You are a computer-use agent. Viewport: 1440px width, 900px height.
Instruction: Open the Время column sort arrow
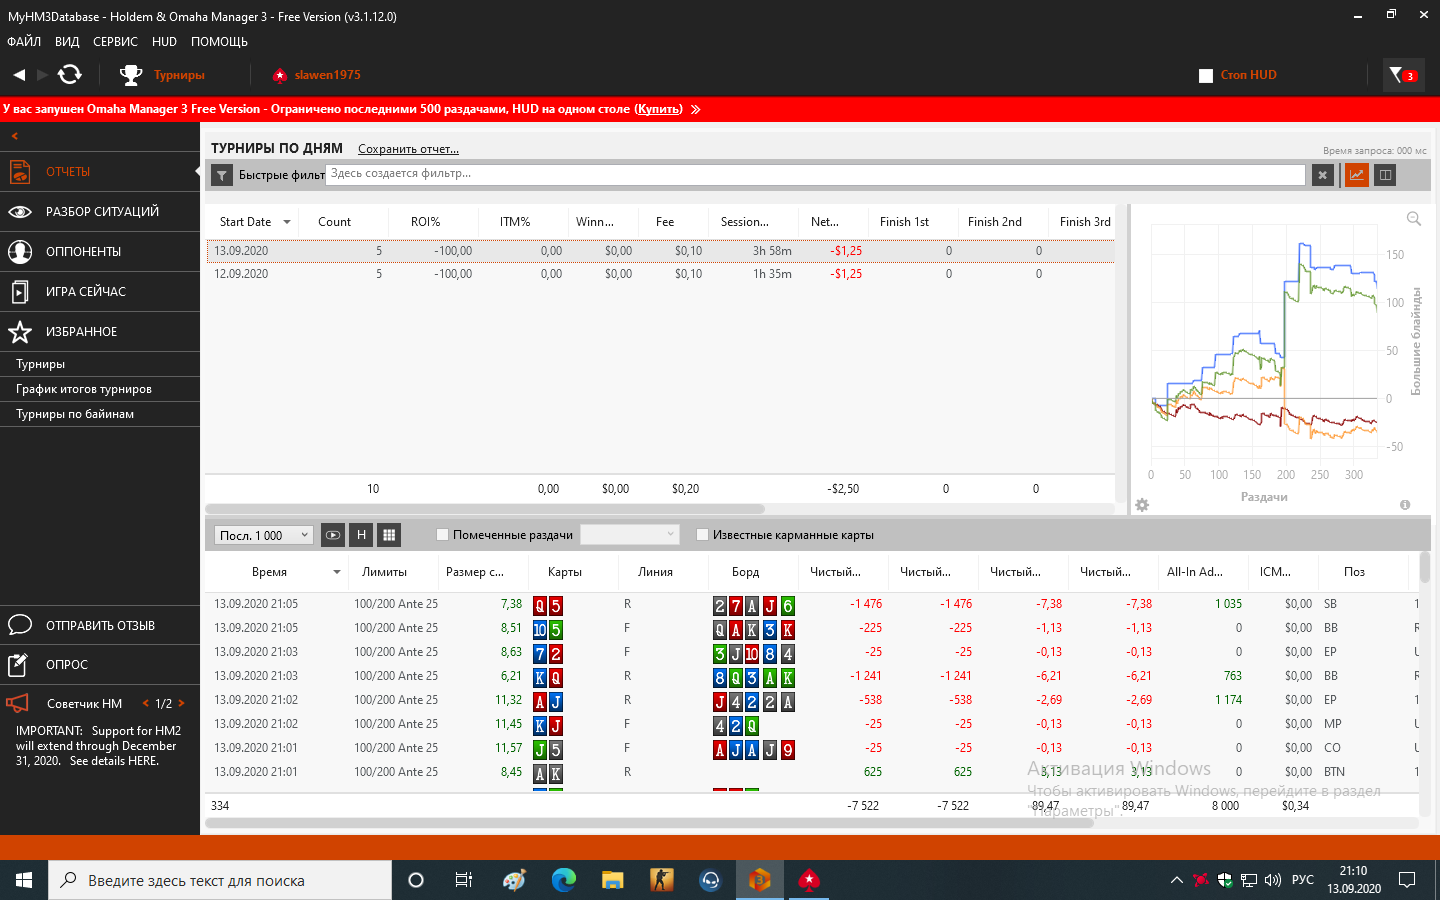pyautogui.click(x=337, y=572)
